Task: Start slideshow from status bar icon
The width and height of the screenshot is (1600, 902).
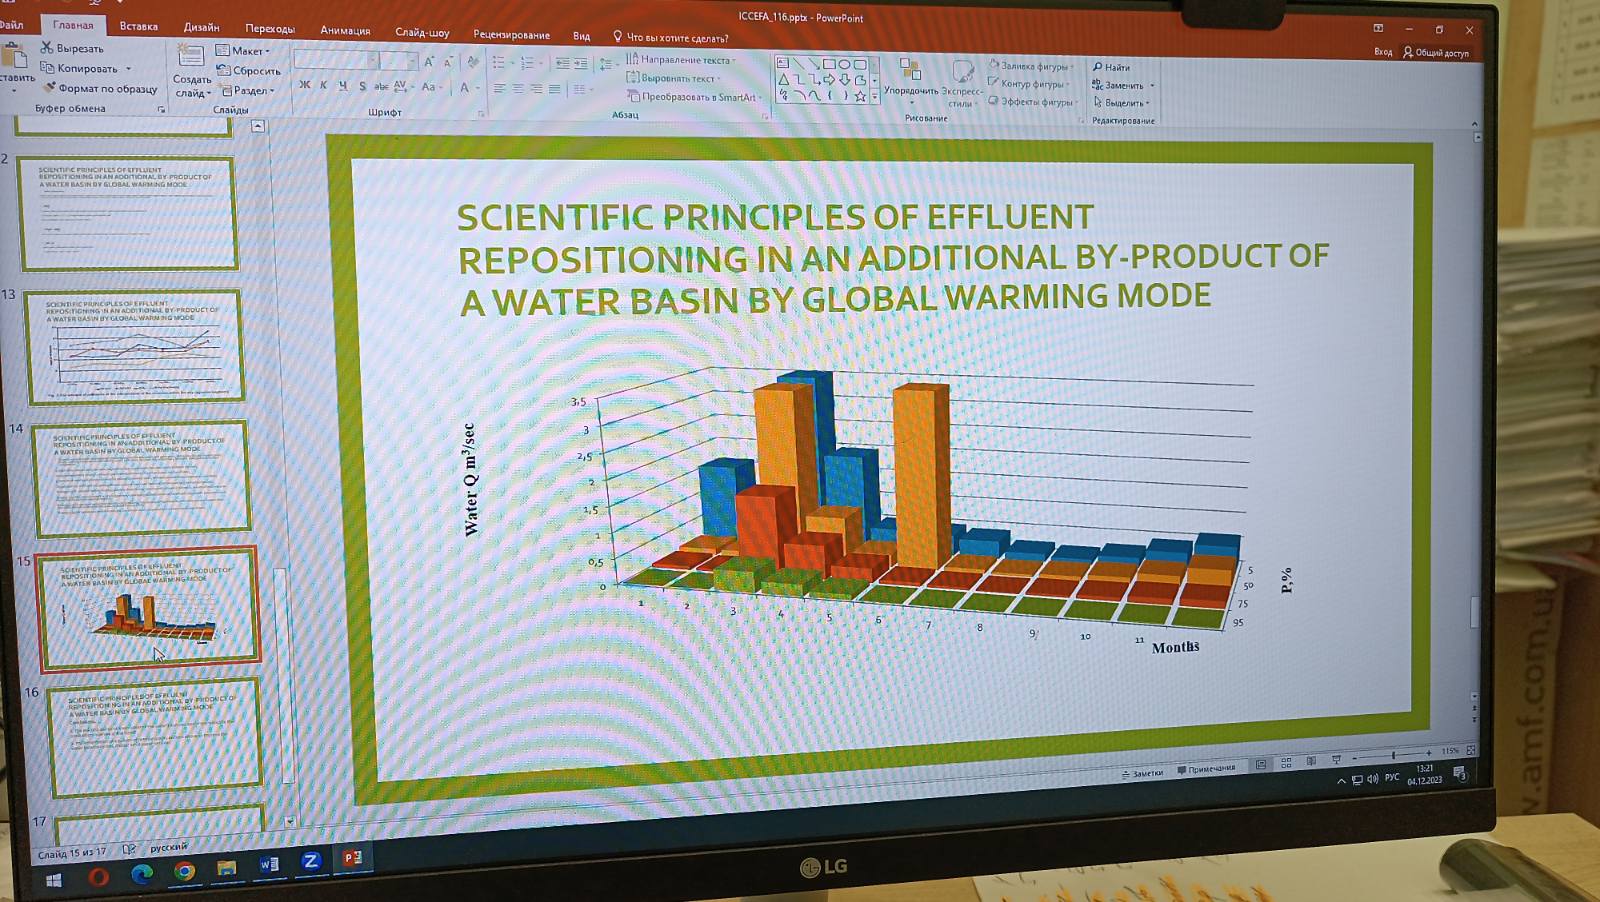Action: click(x=1336, y=760)
